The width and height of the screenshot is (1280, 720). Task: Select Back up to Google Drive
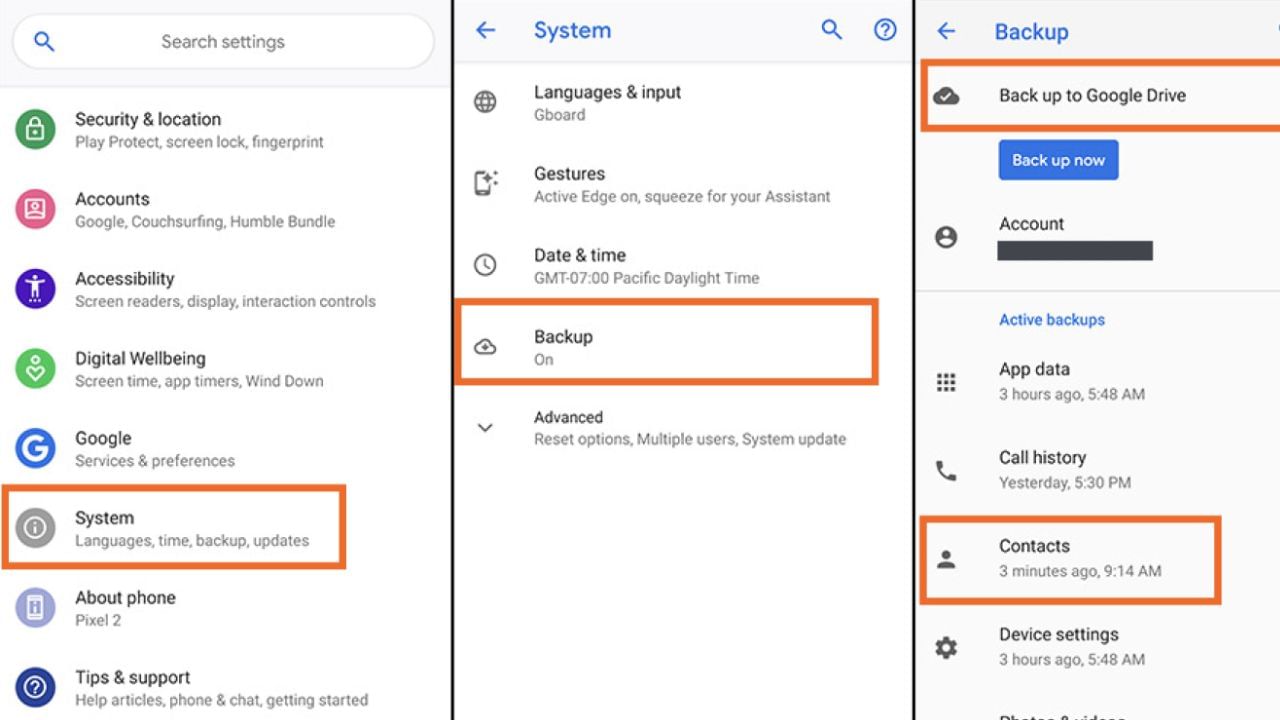point(1100,95)
